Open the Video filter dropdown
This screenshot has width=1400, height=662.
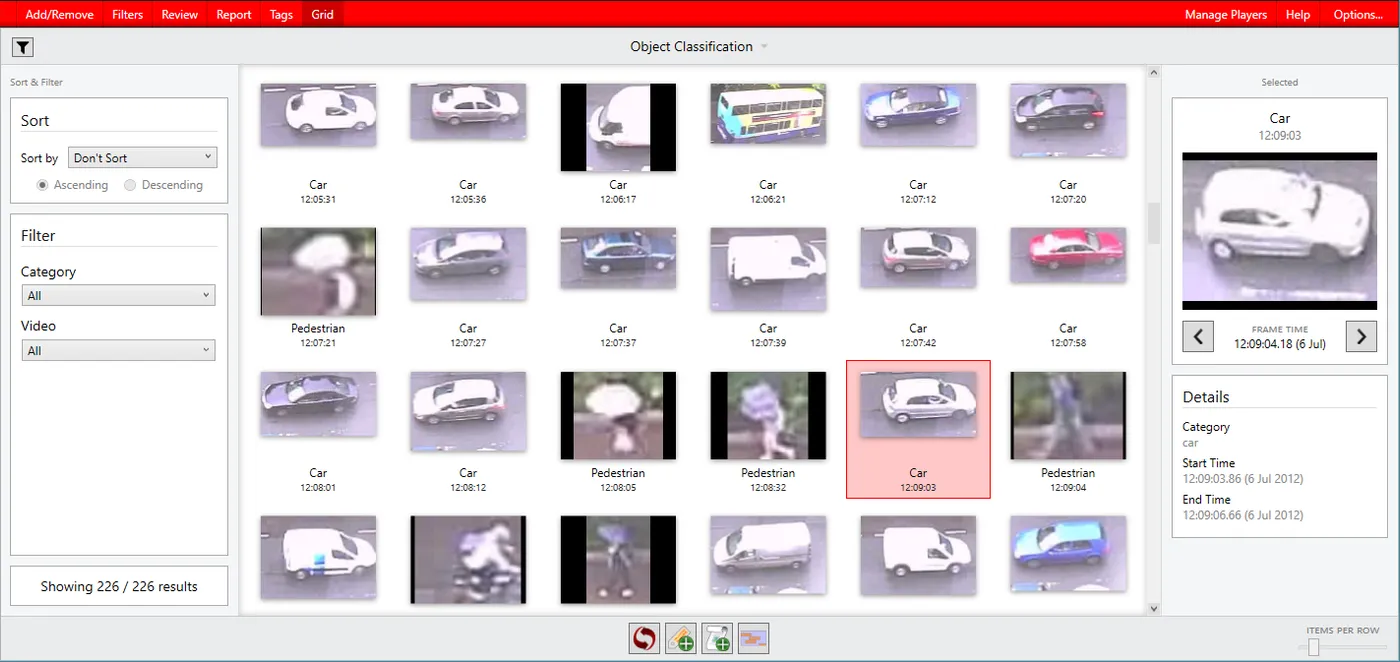118,350
